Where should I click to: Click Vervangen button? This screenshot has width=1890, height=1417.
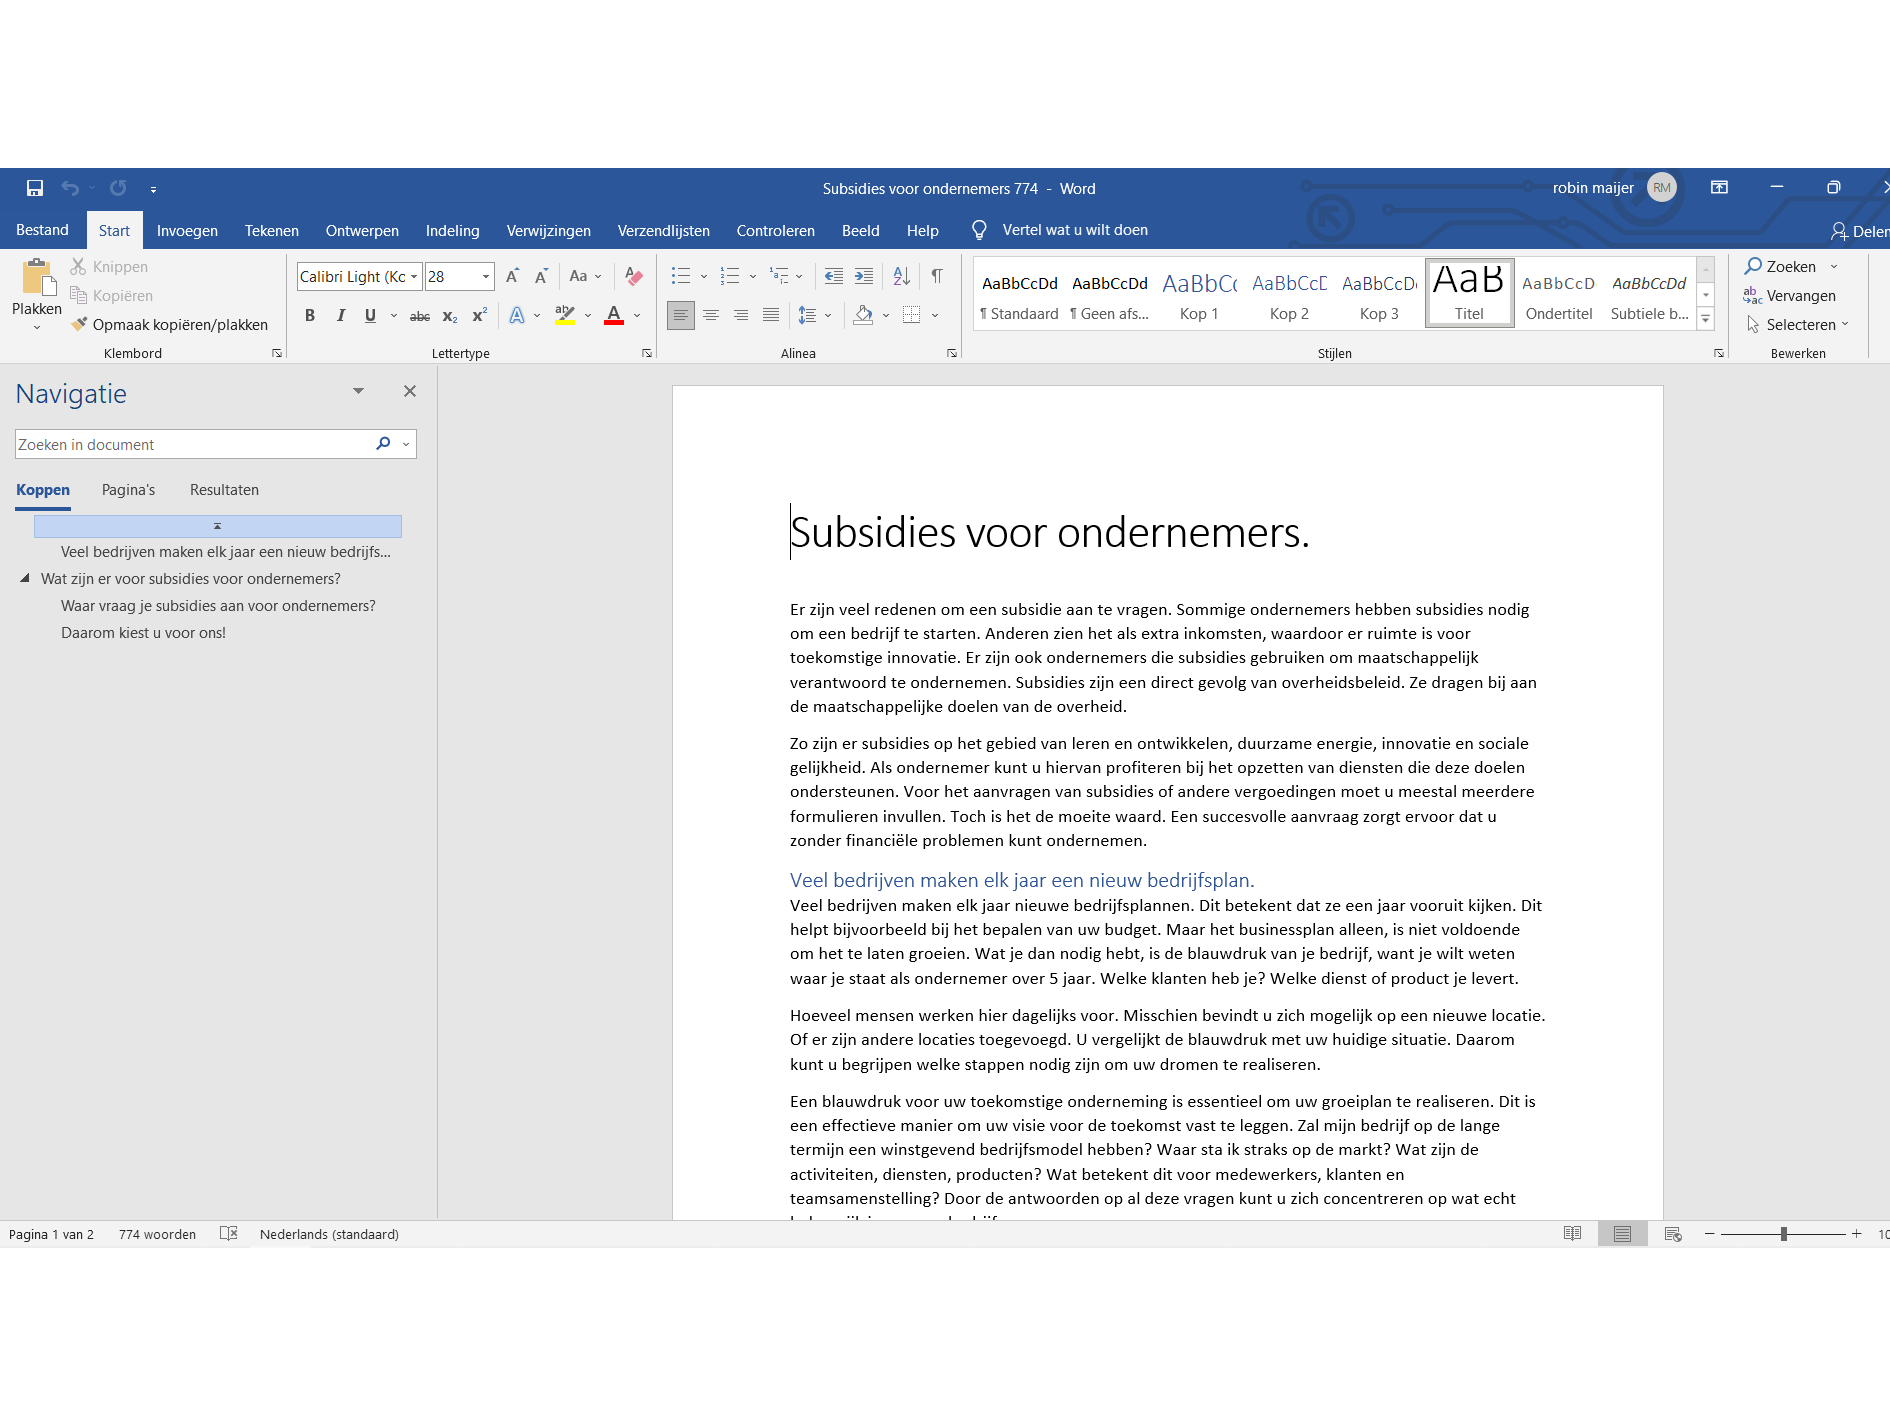[1790, 296]
